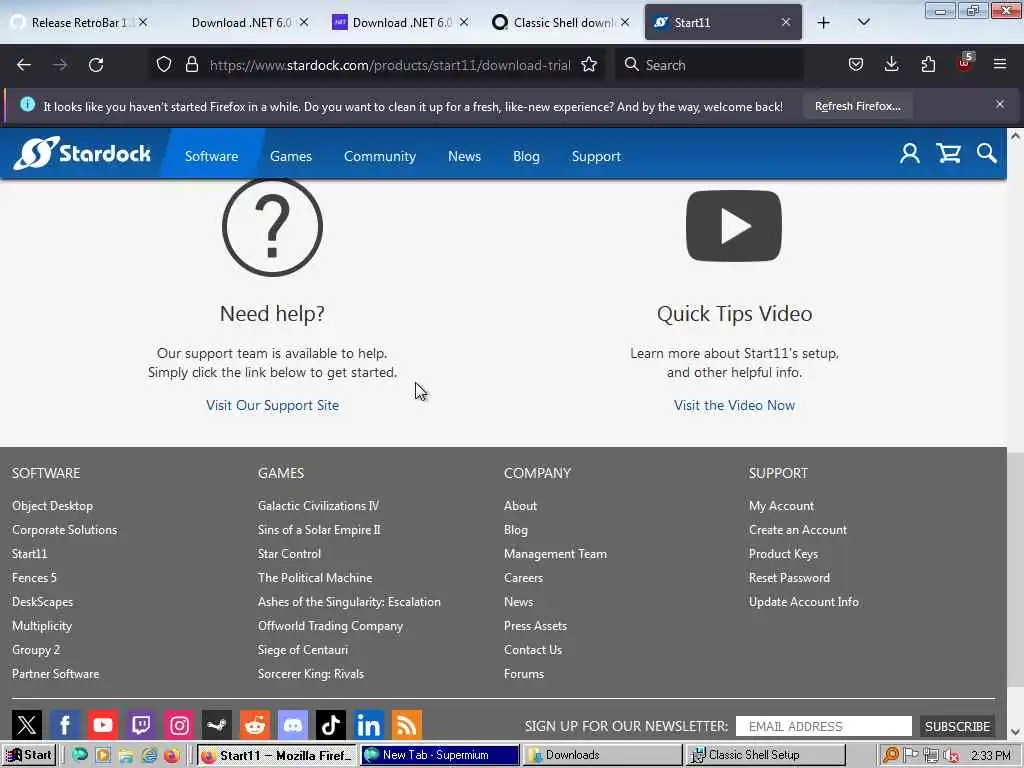Open the Pocket save icon in toolbar
1024x768 pixels.
pyautogui.click(x=856, y=64)
